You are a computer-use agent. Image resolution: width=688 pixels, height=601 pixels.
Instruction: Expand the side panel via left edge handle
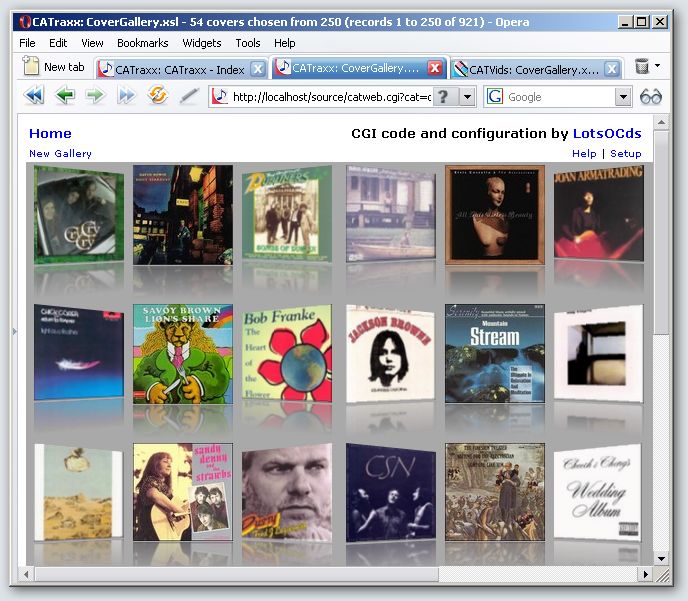pyautogui.click(x=14, y=330)
